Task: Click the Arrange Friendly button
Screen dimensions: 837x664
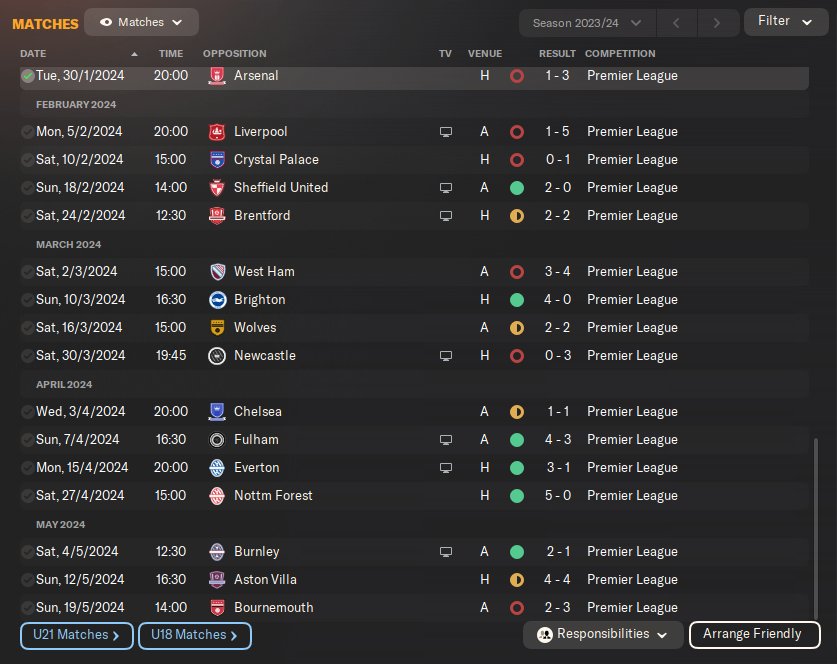Action: [753, 634]
